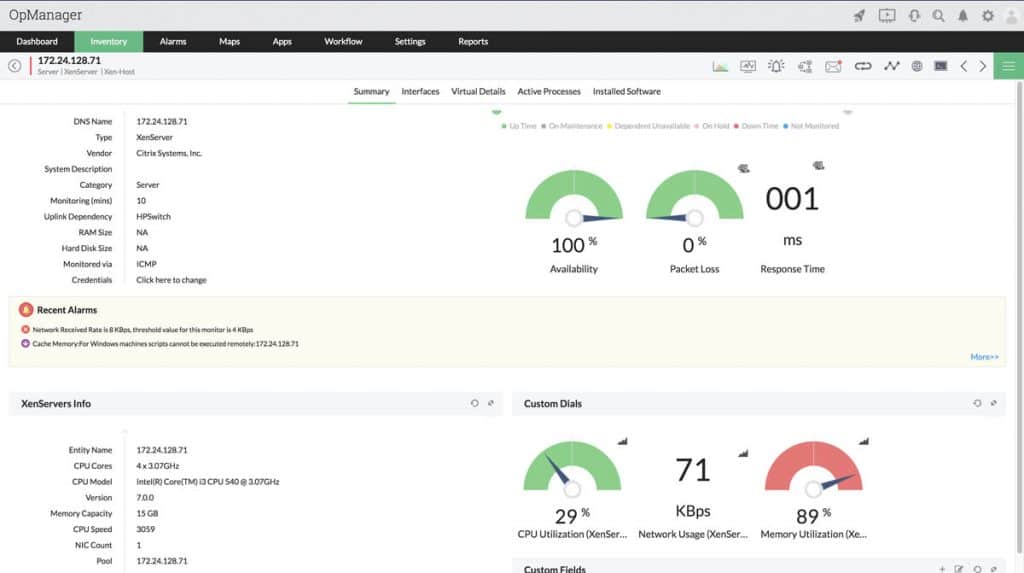1024x573 pixels.
Task: Switch to the Virtual Details tab
Action: click(478, 91)
